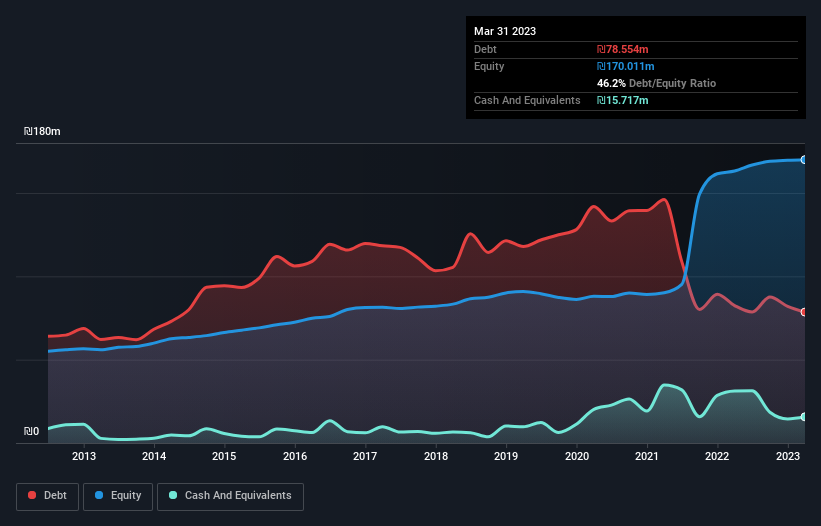
Task: Toggle the Debt series legend button
Action: (48, 496)
